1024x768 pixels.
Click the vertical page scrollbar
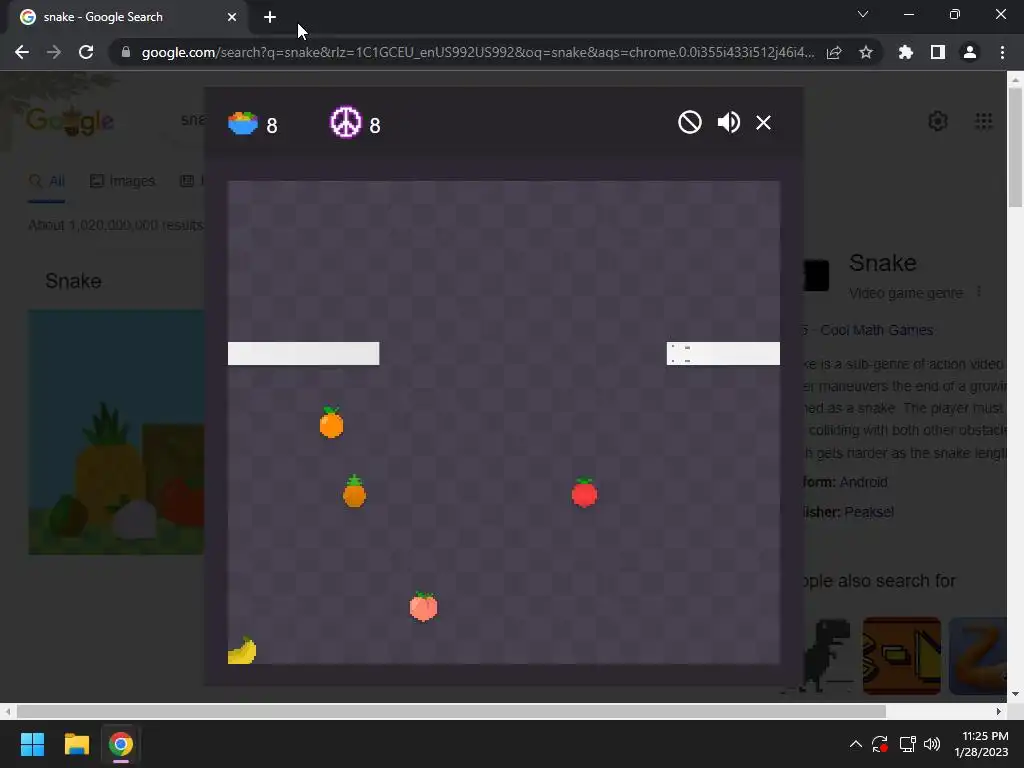point(1015,148)
